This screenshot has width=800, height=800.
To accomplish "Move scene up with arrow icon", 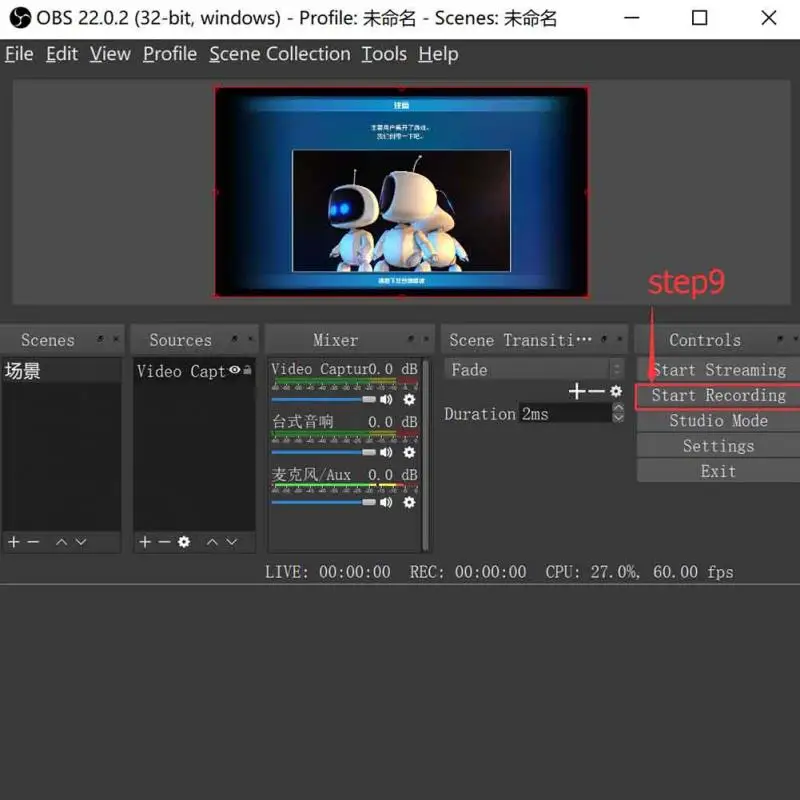I will click(61, 541).
